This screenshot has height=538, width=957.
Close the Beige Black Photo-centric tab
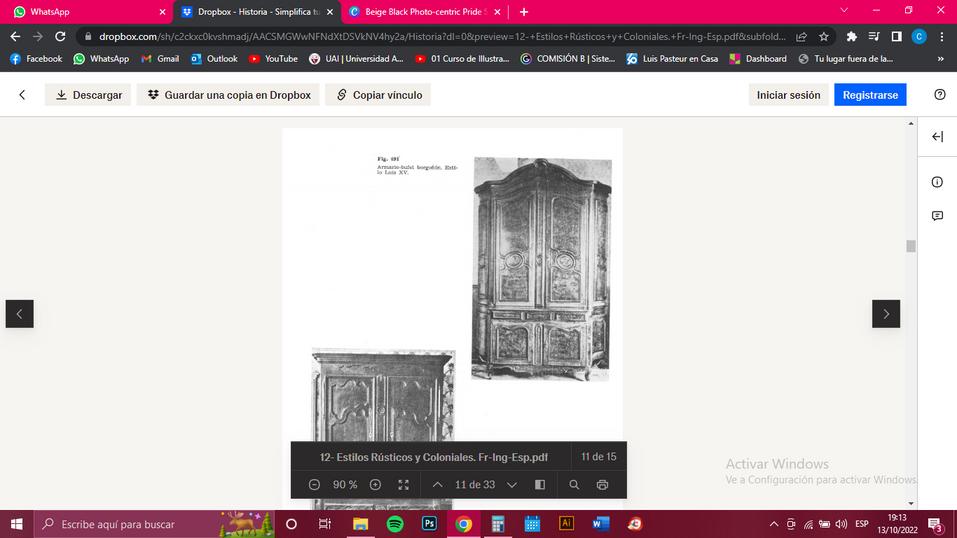pyautogui.click(x=497, y=12)
